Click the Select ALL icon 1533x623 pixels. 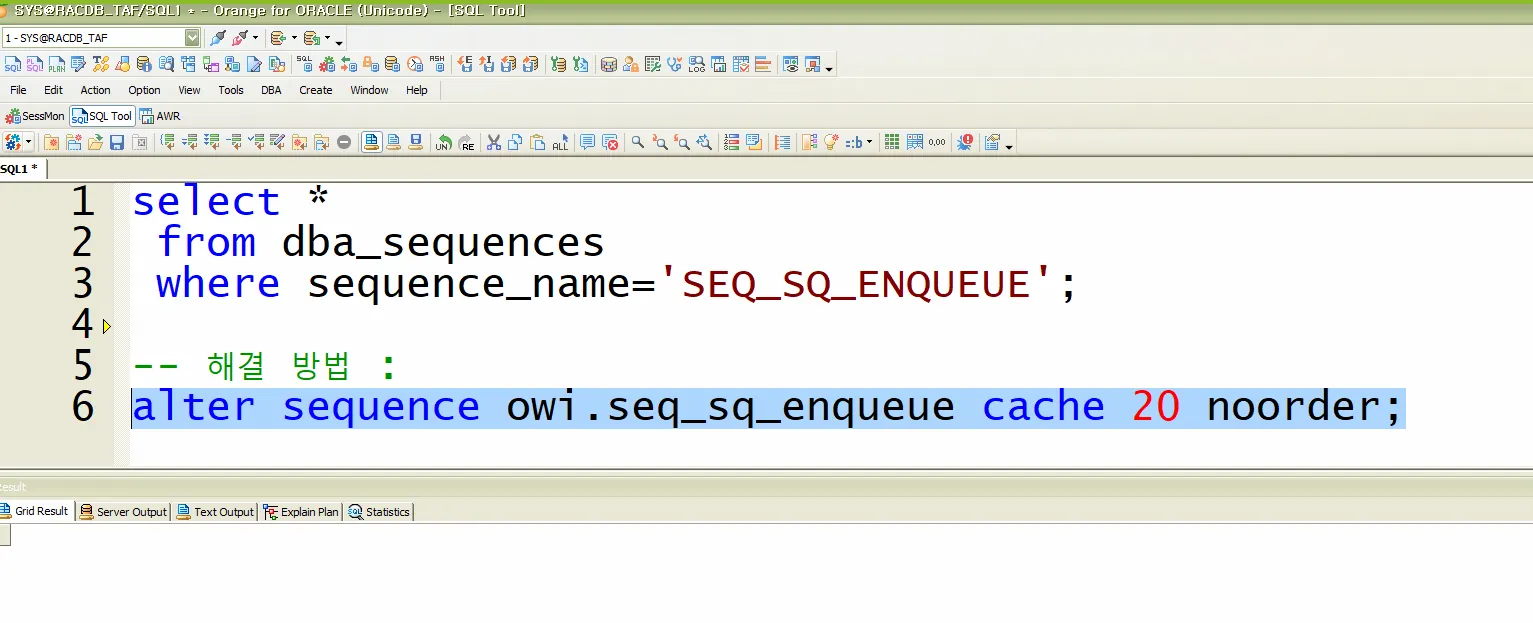(560, 143)
